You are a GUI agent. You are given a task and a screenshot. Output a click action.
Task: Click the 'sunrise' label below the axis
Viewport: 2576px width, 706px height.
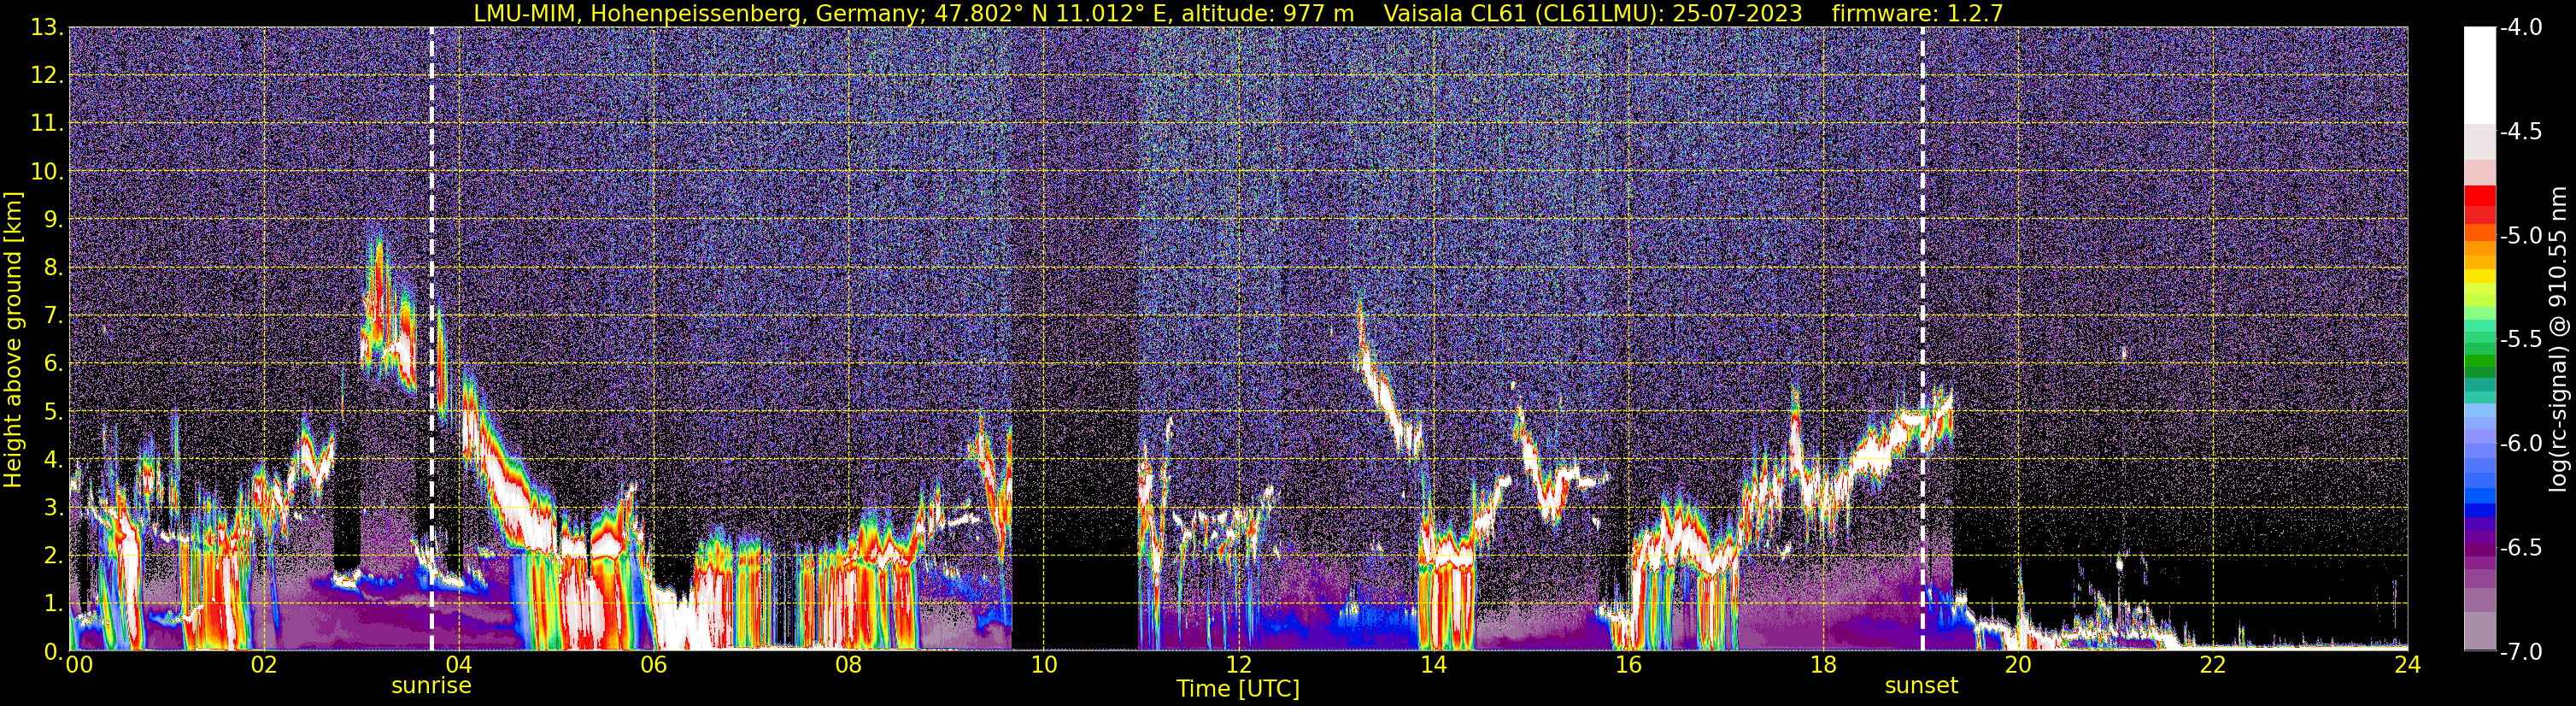pyautogui.click(x=431, y=686)
